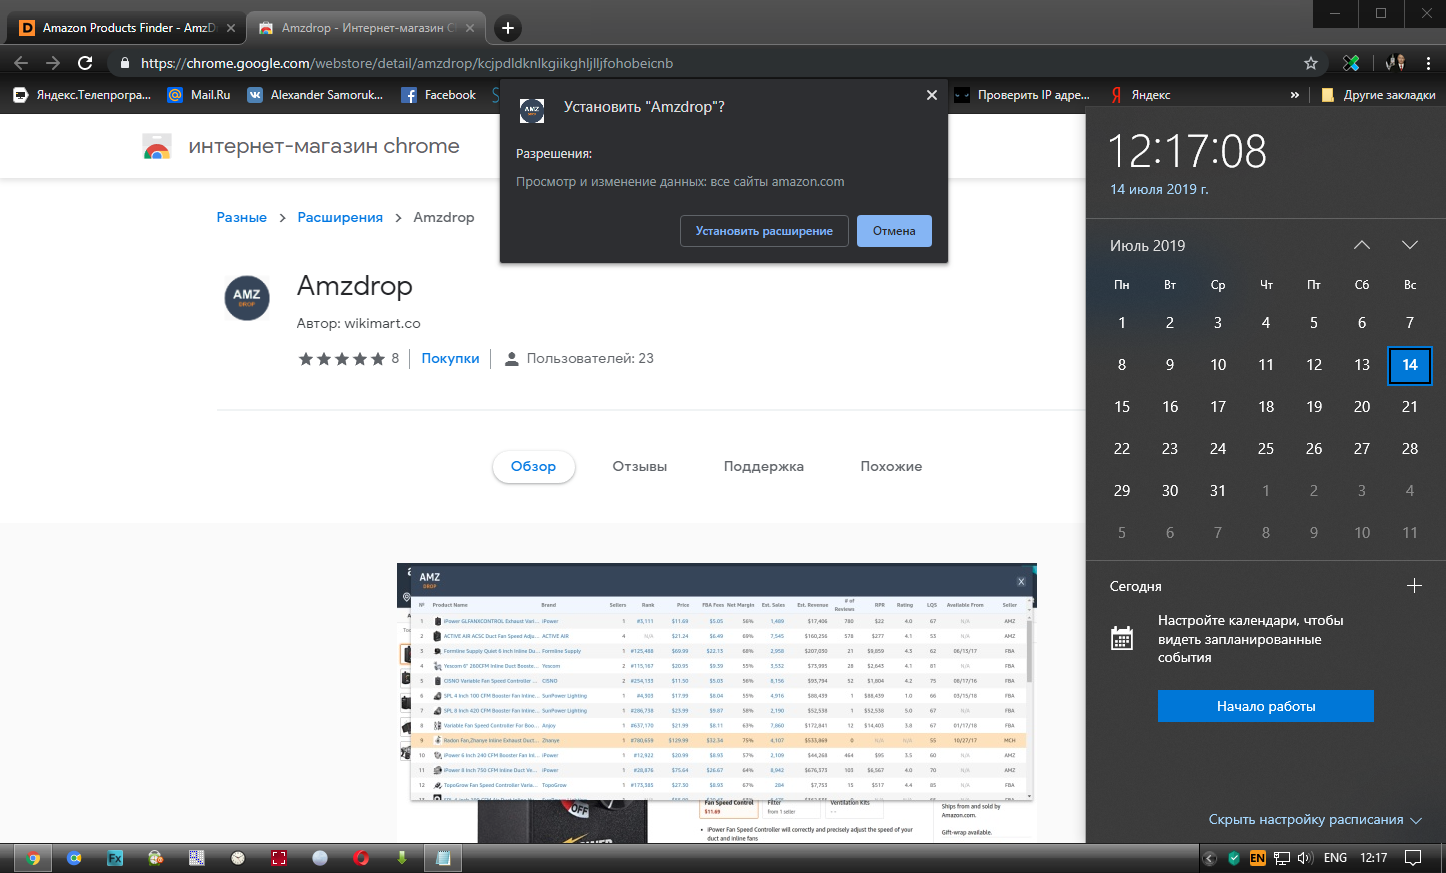
Task: Show hidden bookmarks with the double chevron
Action: tap(1295, 95)
